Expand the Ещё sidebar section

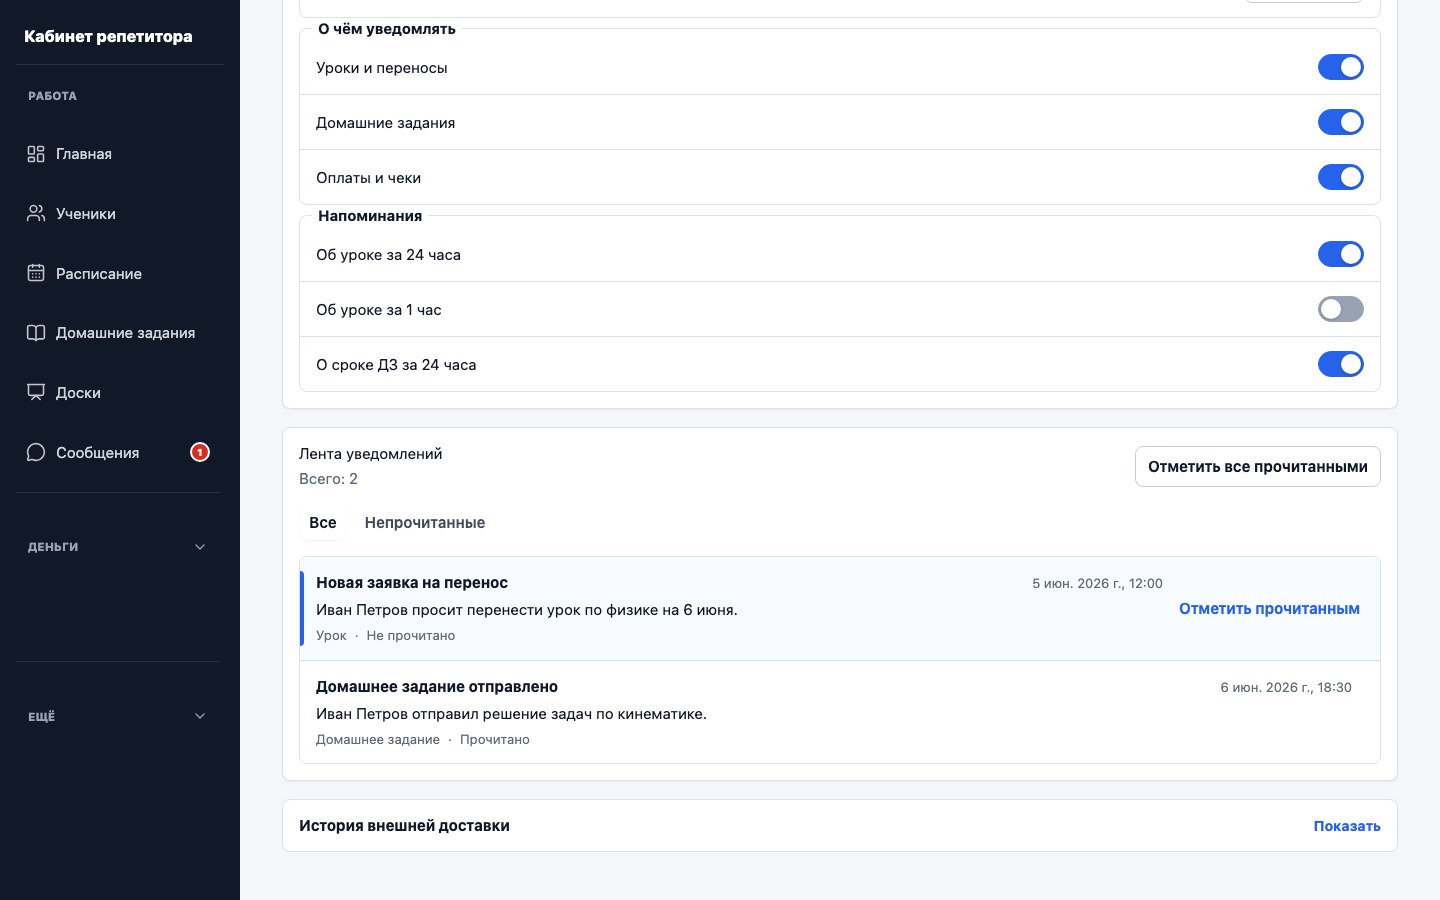pyautogui.click(x=118, y=716)
